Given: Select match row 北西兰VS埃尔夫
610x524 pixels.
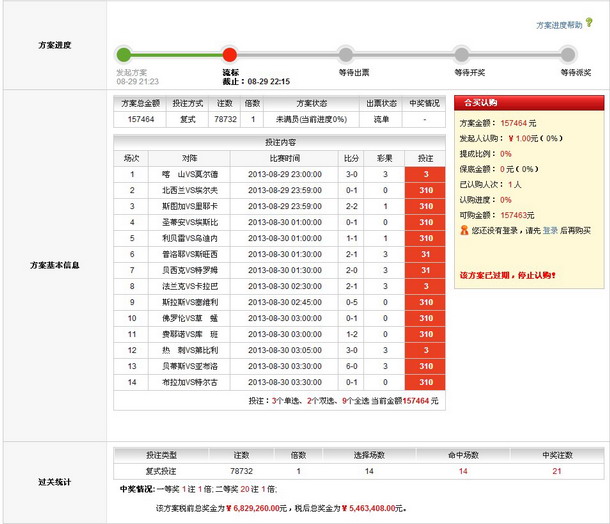Looking at the screenshot, I should (189, 190).
